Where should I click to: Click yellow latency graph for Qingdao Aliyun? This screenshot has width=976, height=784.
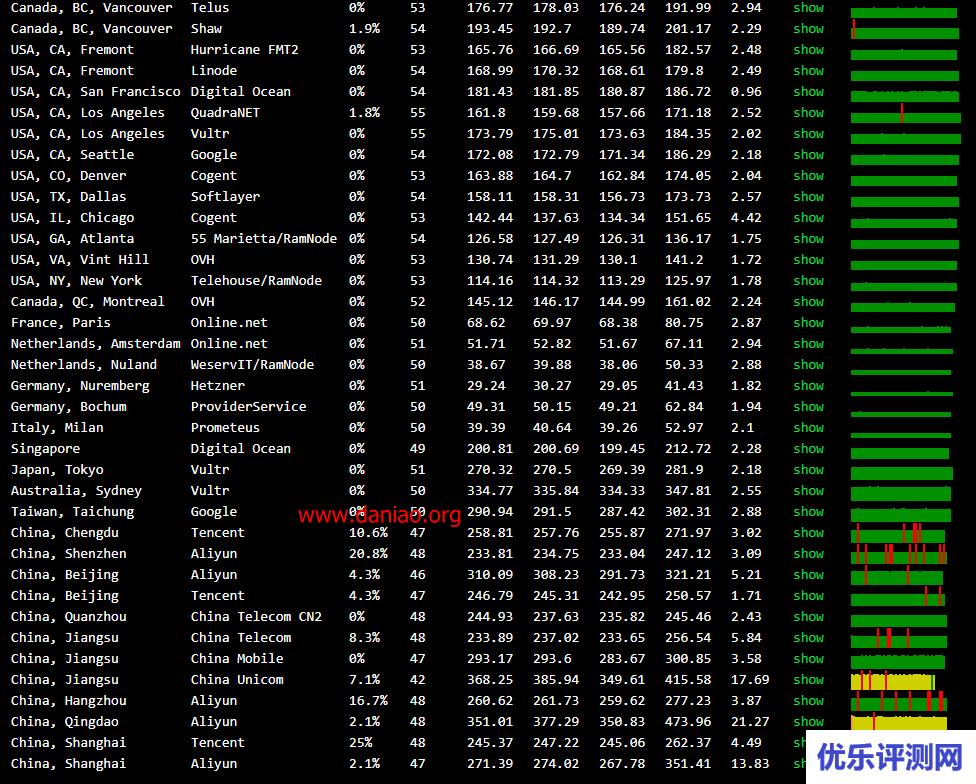(x=899, y=722)
